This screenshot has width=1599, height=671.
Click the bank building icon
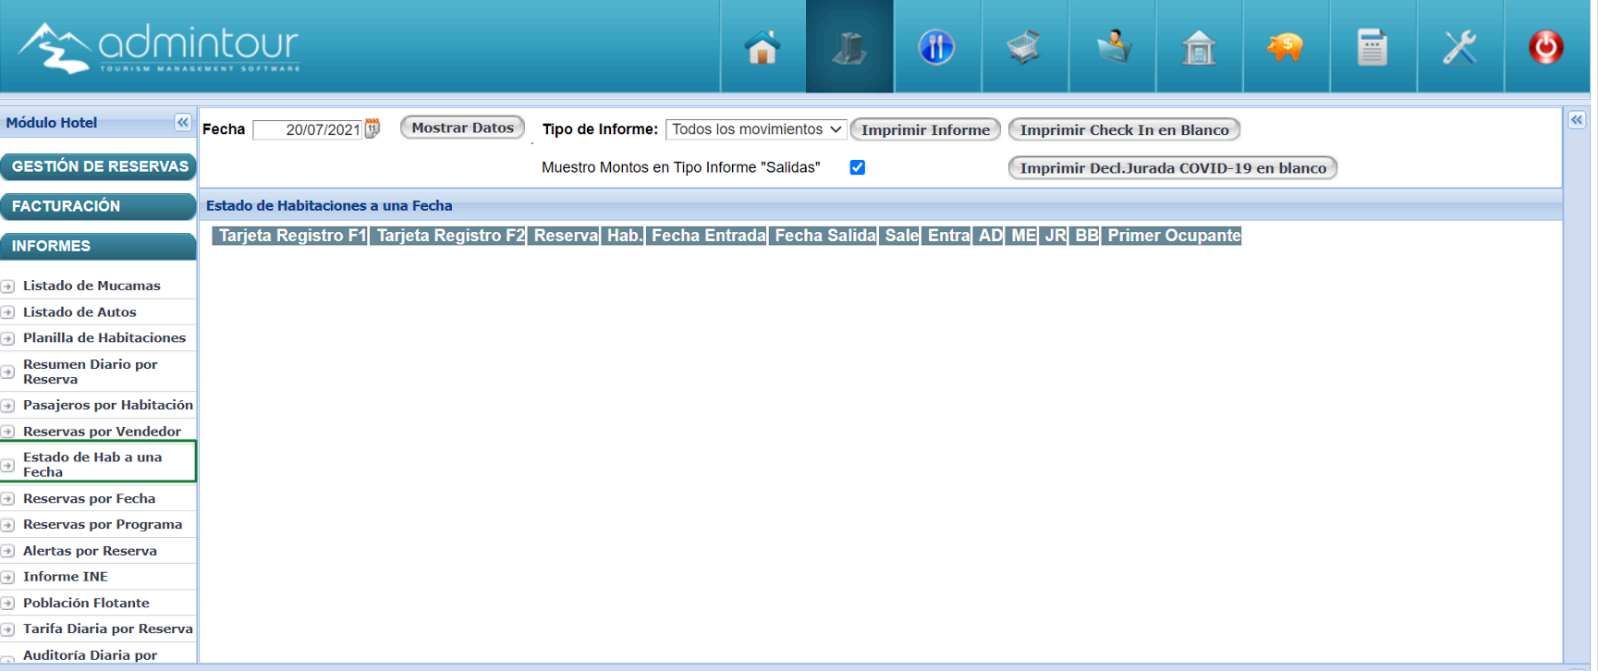coord(1199,47)
